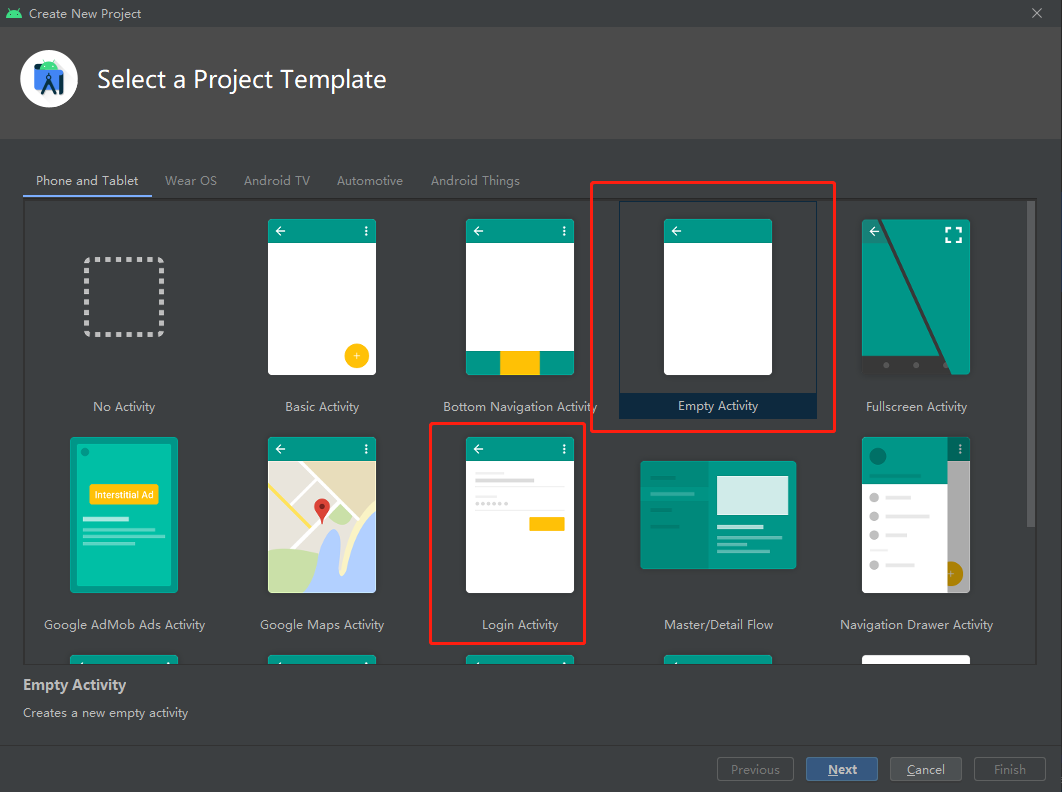Open the Wear OS tab

[x=191, y=181]
